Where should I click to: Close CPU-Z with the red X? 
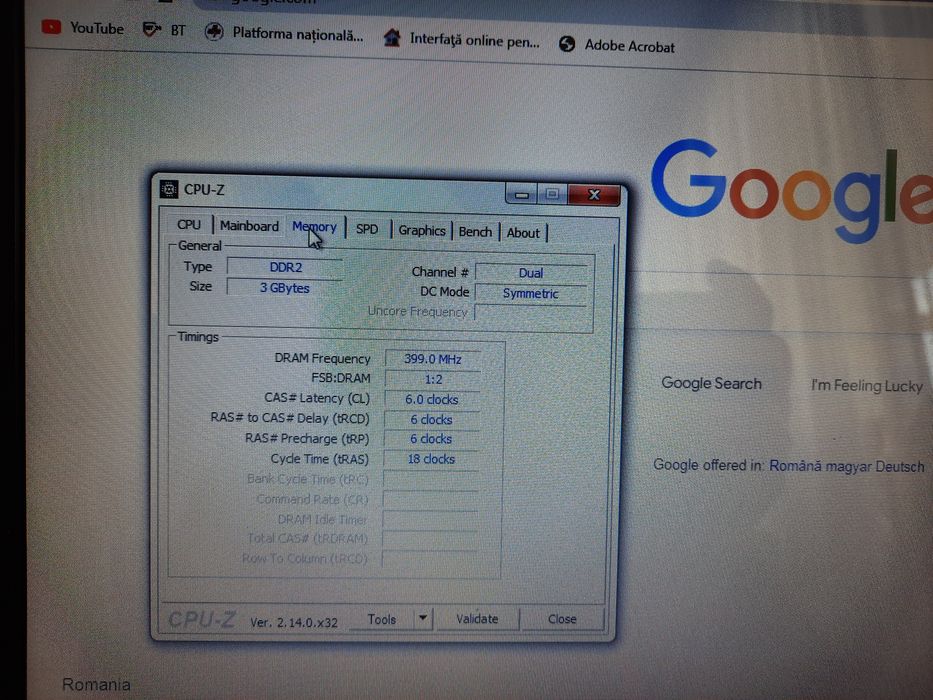point(594,195)
